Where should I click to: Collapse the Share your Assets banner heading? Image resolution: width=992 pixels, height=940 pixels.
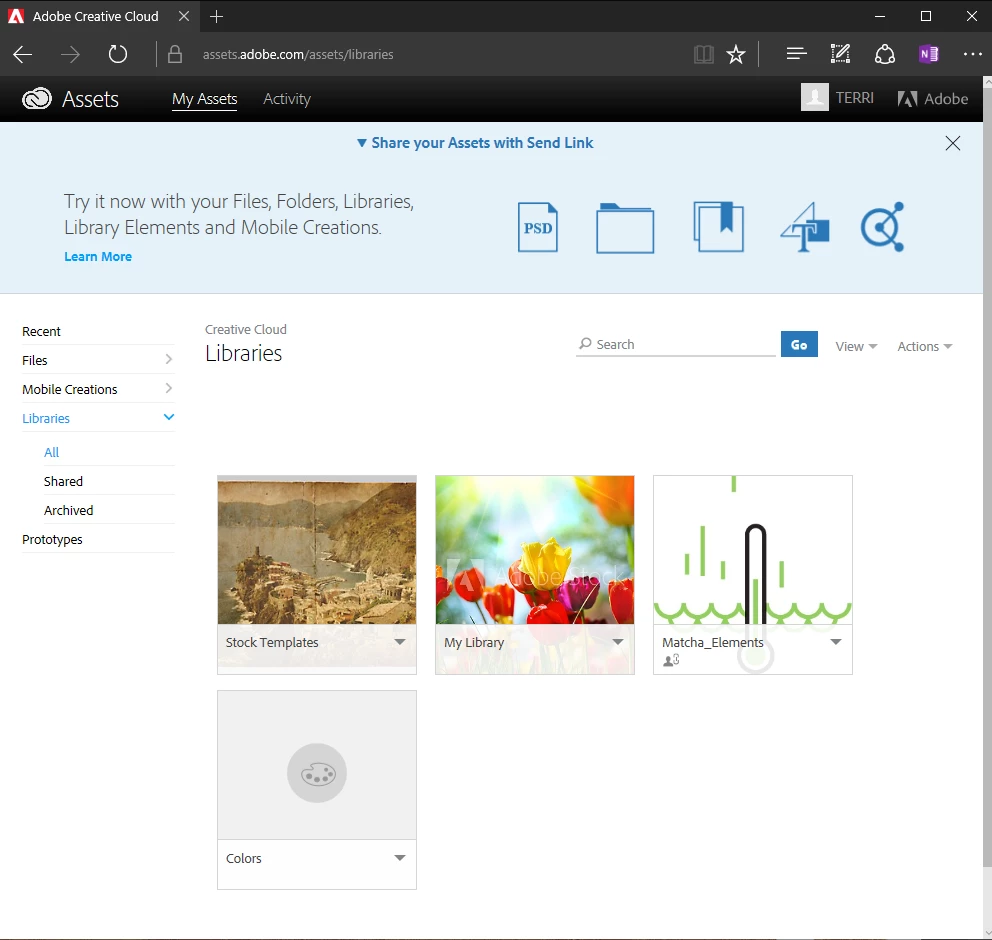(x=475, y=143)
